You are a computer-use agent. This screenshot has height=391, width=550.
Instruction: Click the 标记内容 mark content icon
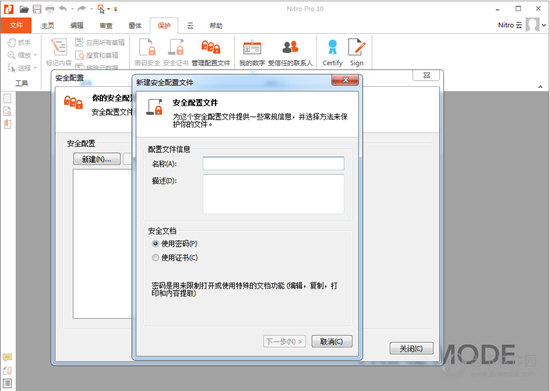59,47
